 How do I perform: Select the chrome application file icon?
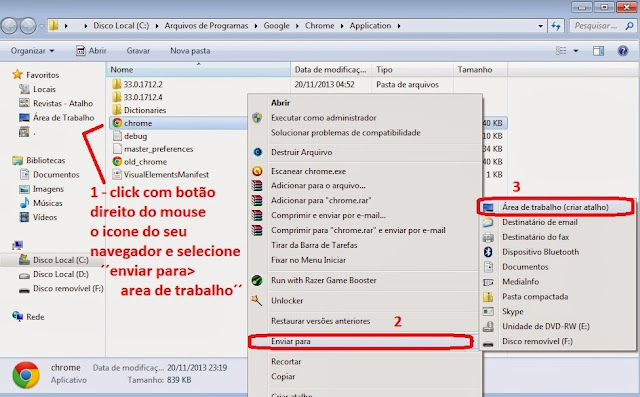point(117,123)
